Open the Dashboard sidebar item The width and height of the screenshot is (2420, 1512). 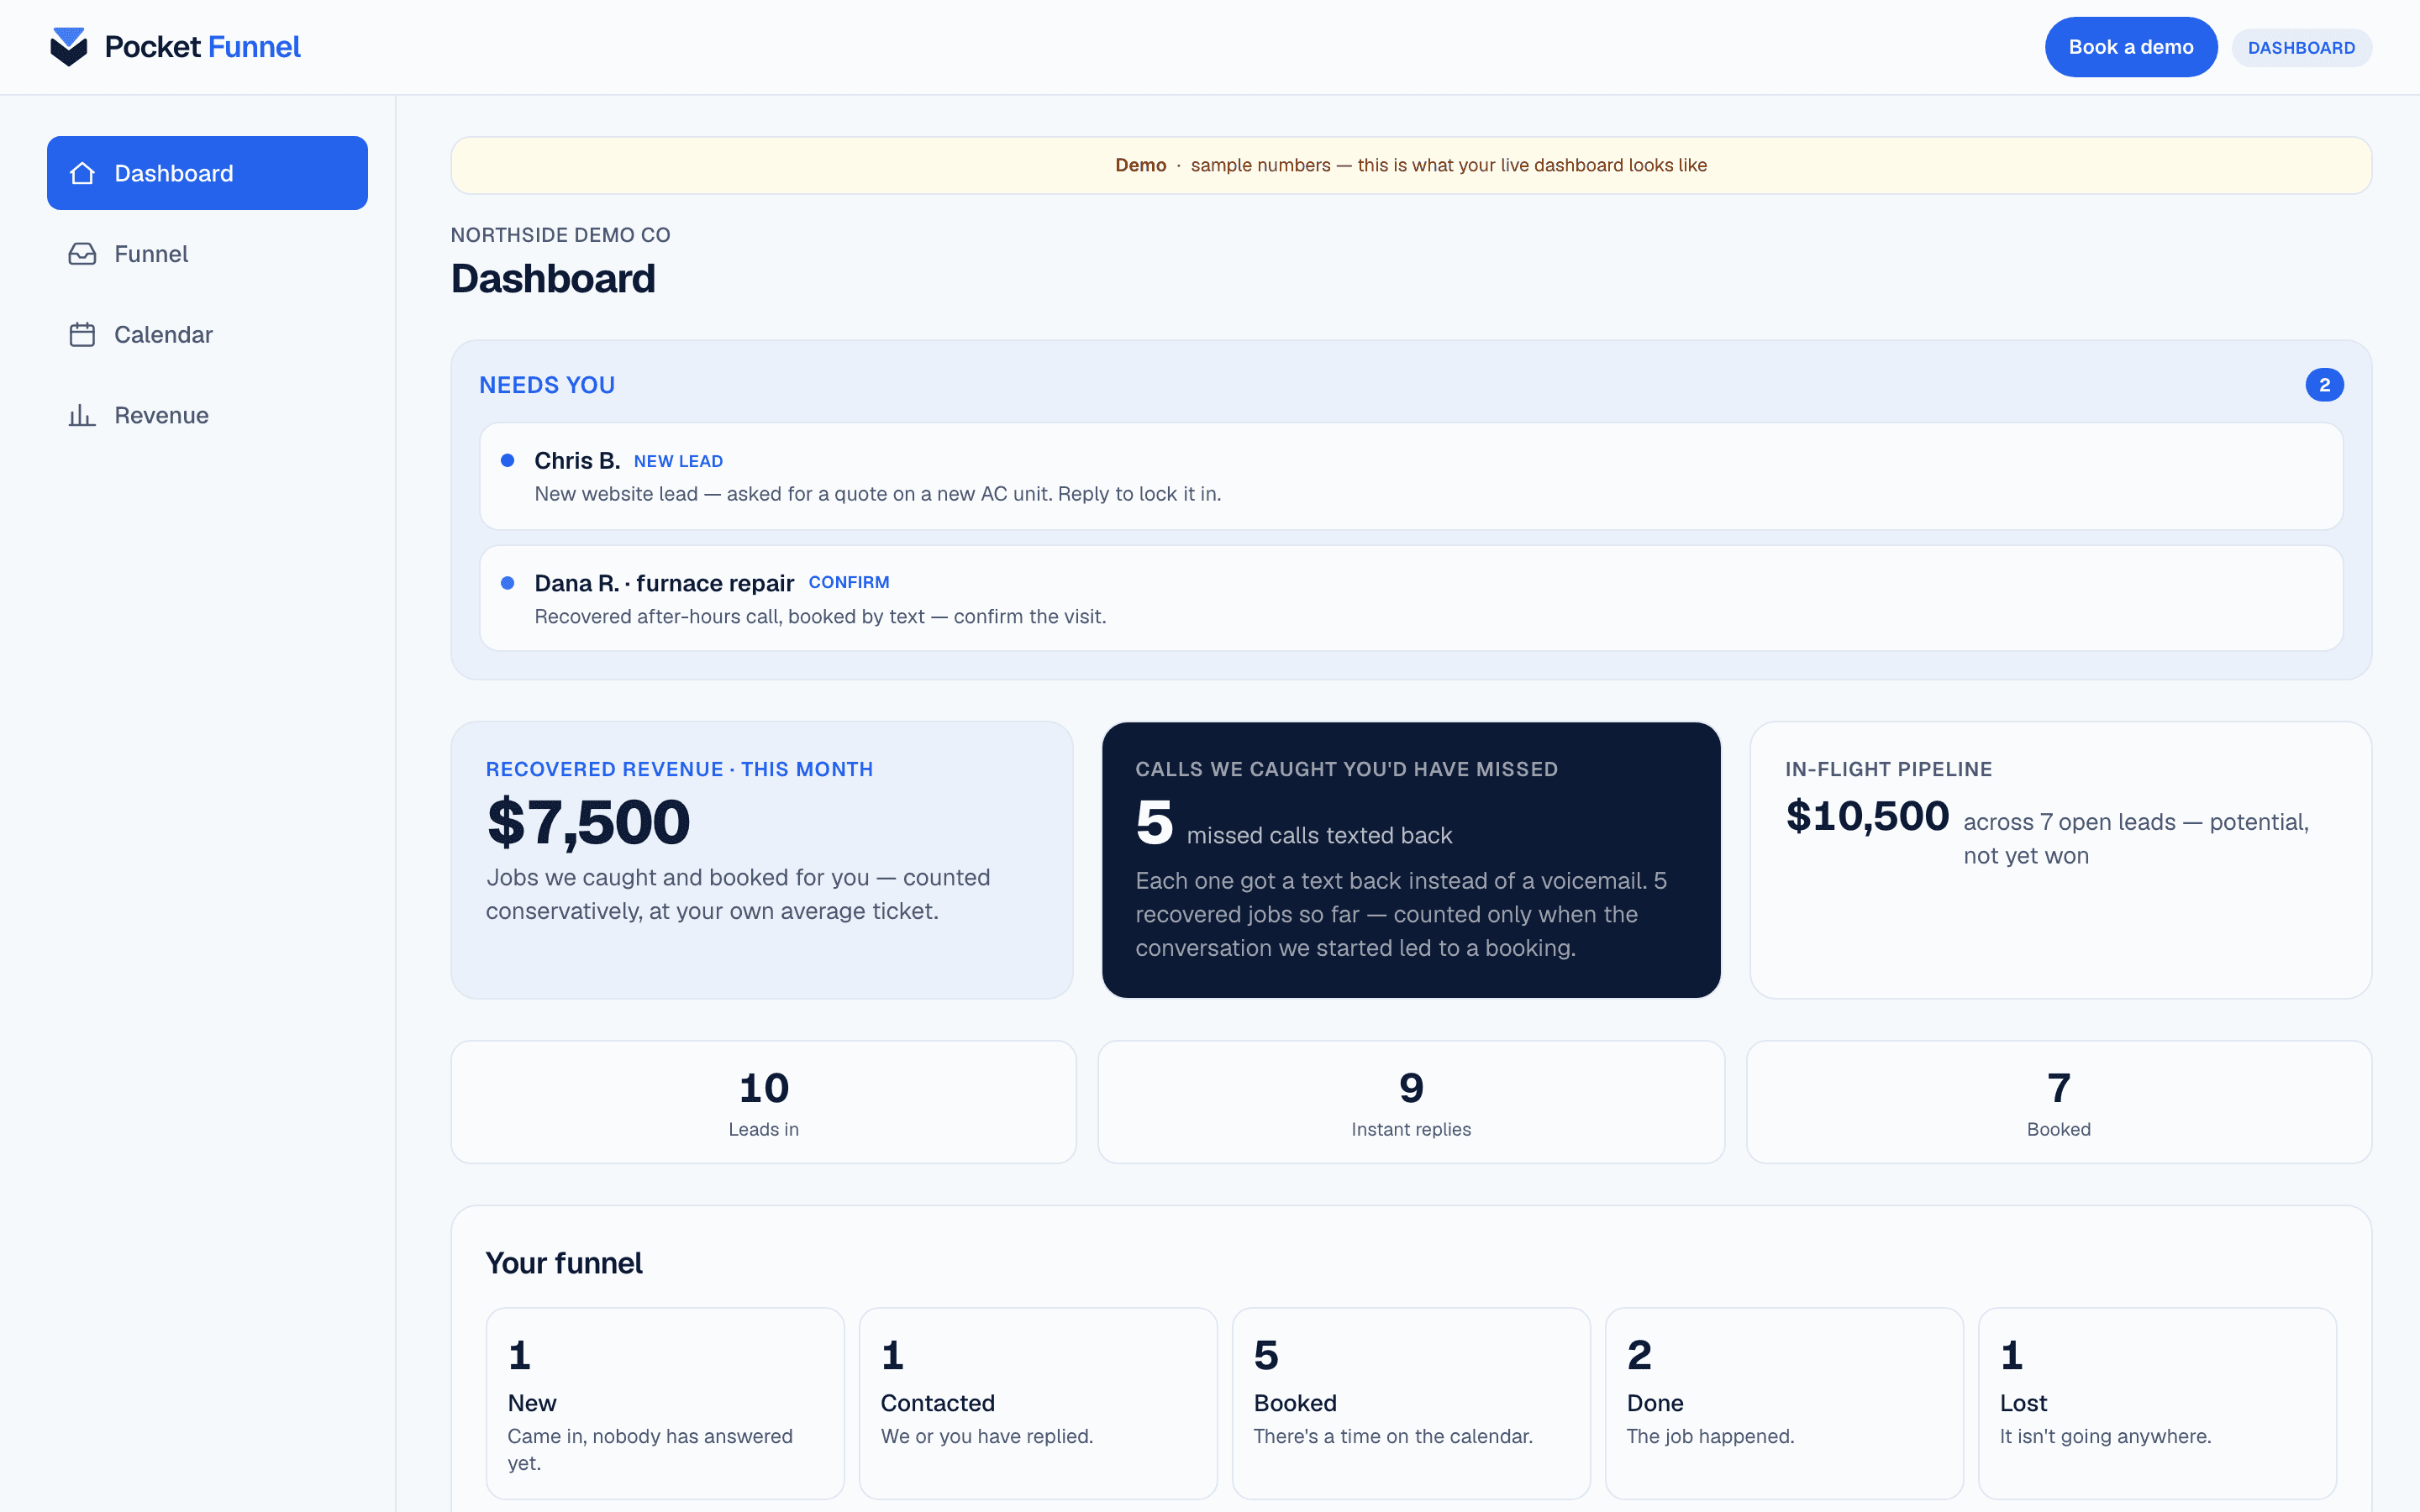(x=207, y=173)
